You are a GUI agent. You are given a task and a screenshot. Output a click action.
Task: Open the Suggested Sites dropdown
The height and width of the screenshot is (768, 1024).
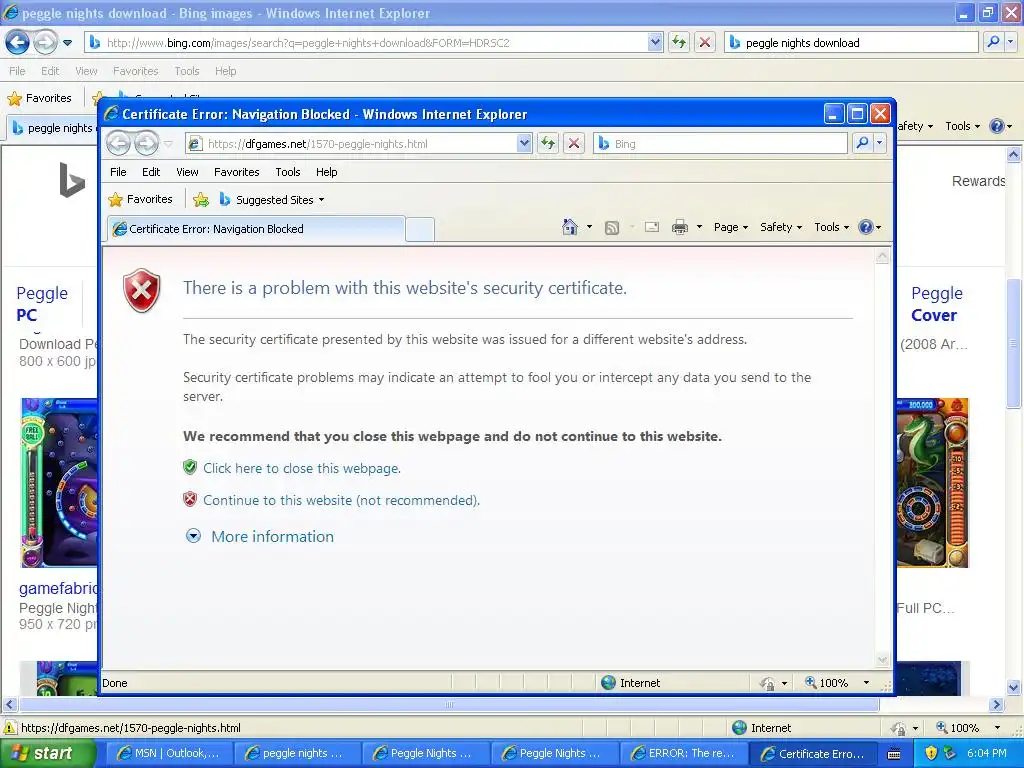[x=321, y=200]
